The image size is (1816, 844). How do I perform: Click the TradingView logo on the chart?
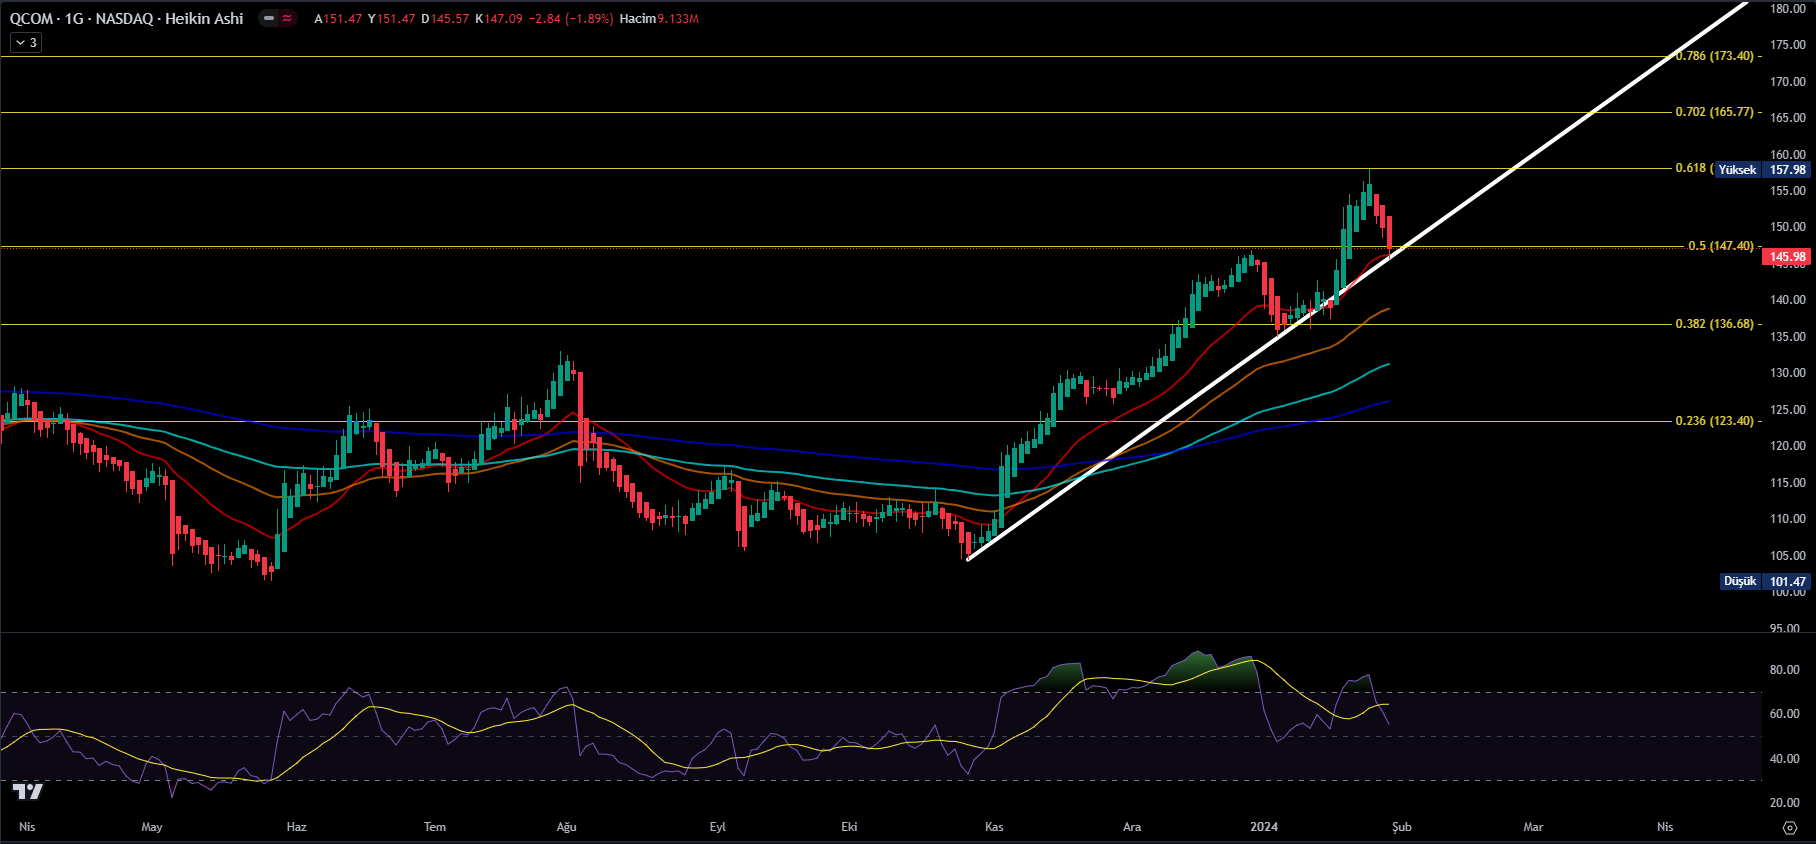click(x=28, y=791)
